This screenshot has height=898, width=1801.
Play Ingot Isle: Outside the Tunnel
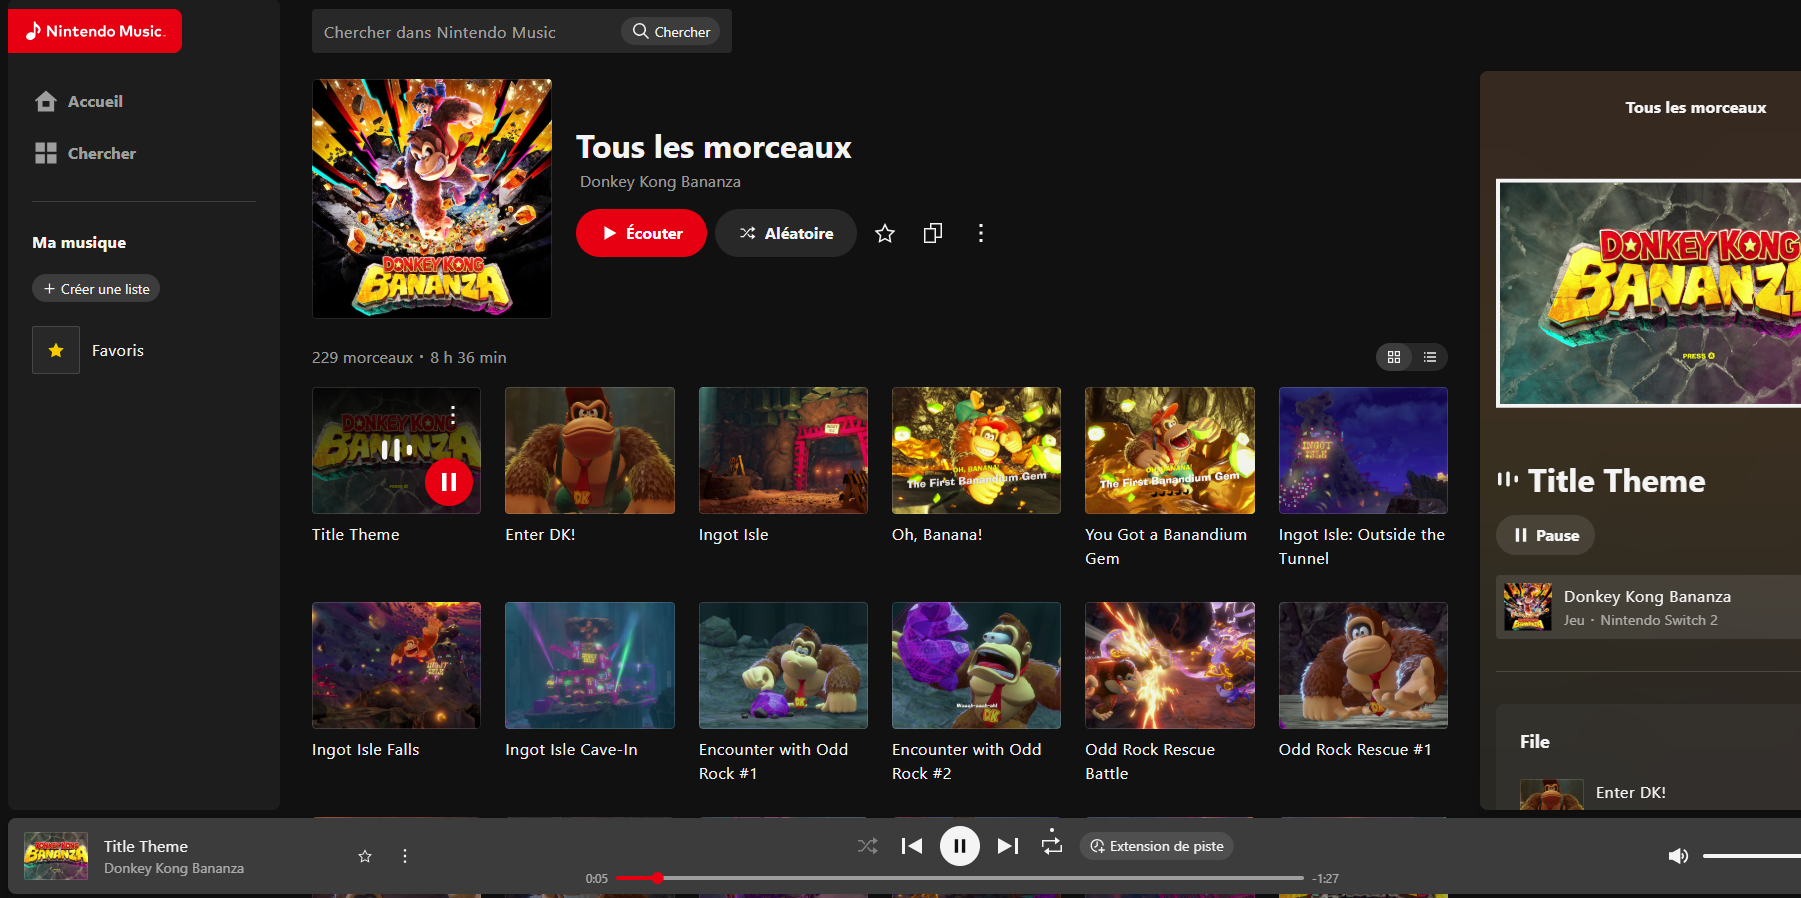[1363, 450]
